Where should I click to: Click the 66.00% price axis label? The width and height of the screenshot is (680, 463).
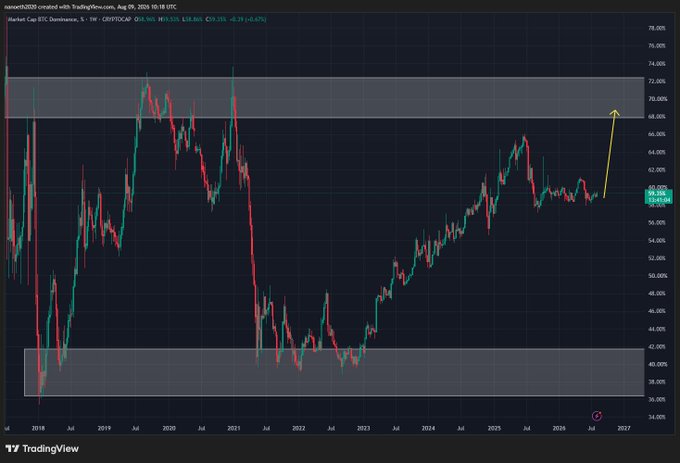[x=657, y=134]
